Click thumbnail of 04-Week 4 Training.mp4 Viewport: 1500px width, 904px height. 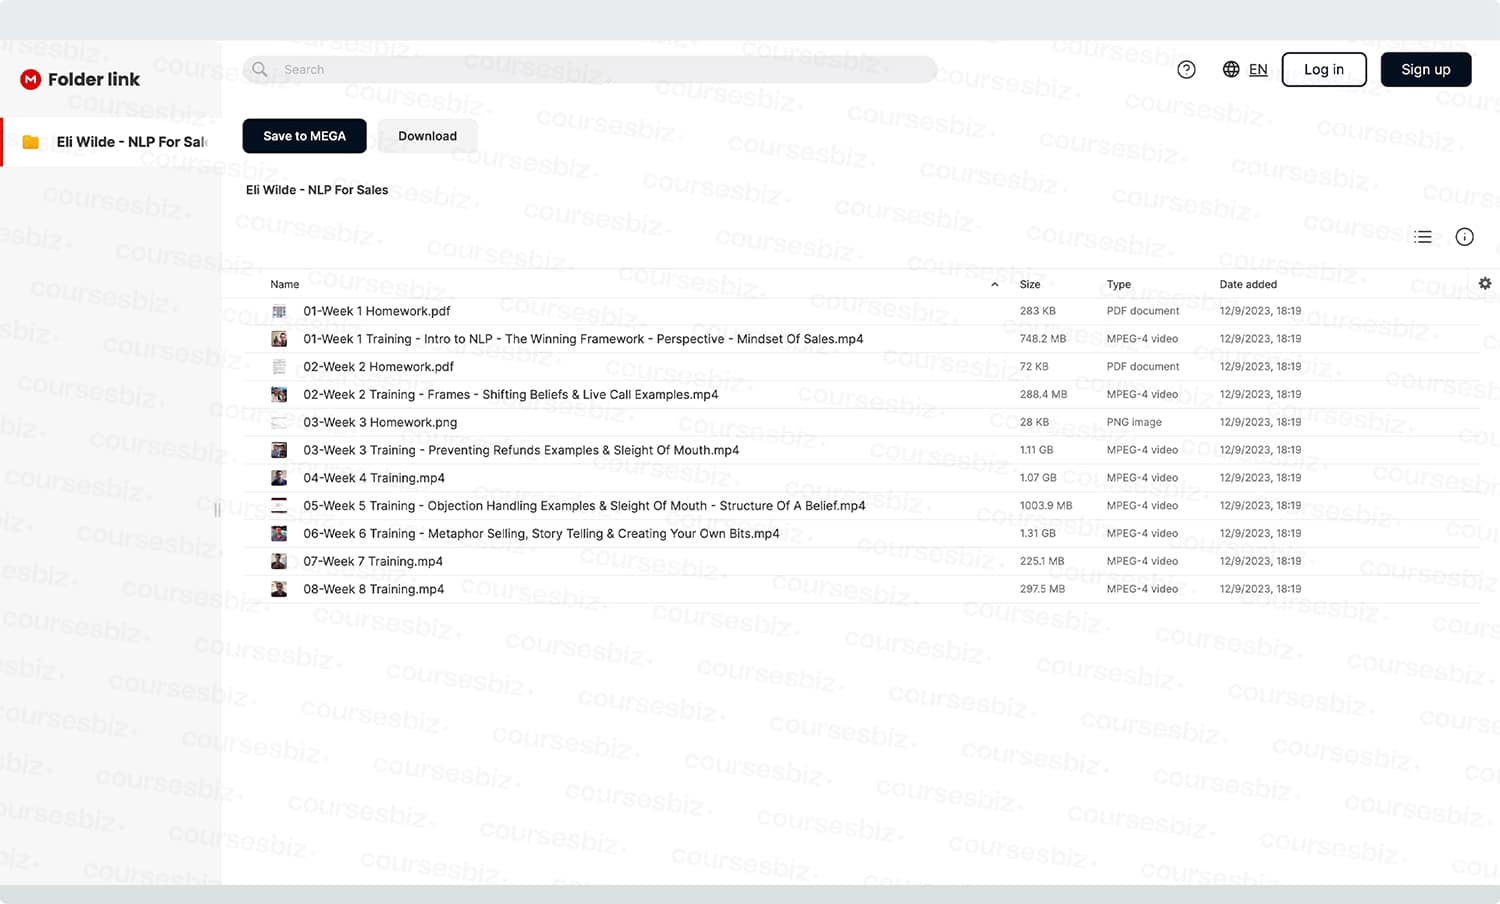279,478
